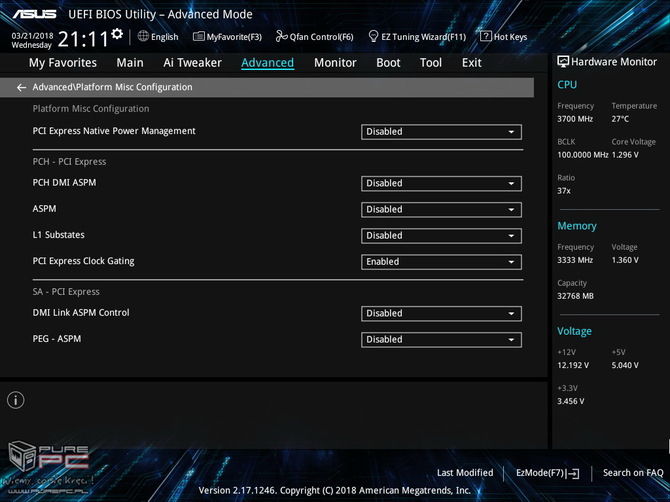This screenshot has width=670, height=502.
Task: Open the Monitor tab
Action: pos(335,63)
